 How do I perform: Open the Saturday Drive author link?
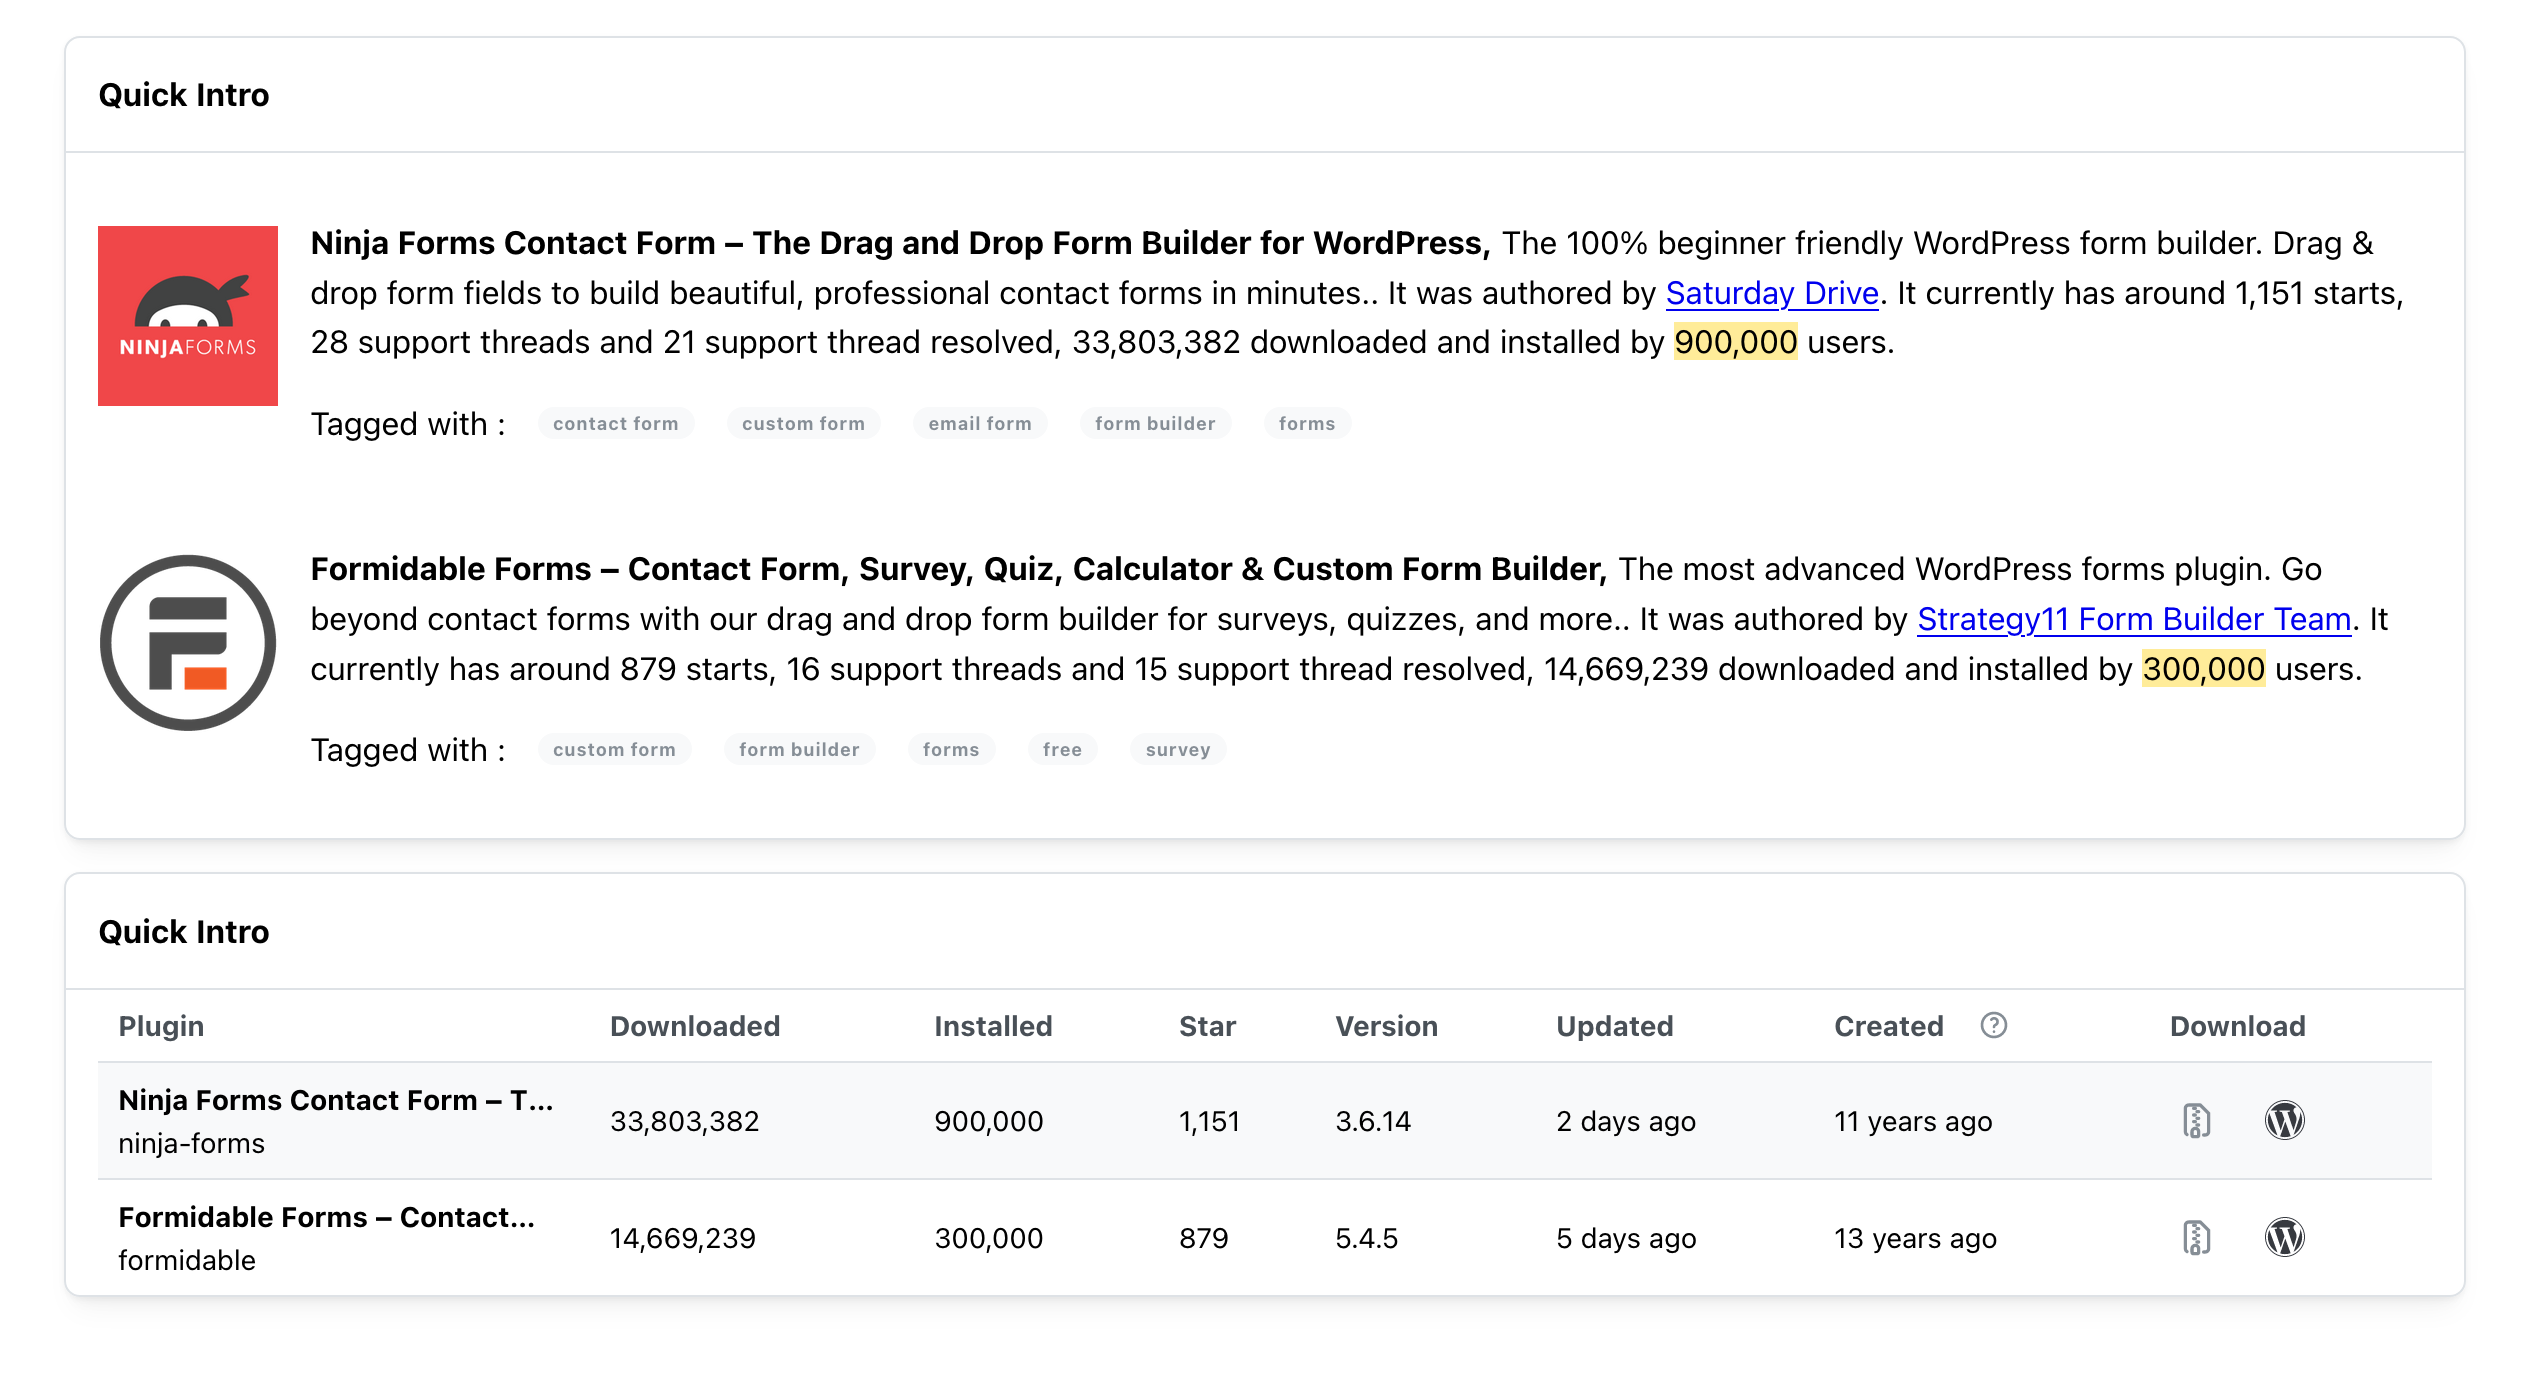[x=1772, y=293]
